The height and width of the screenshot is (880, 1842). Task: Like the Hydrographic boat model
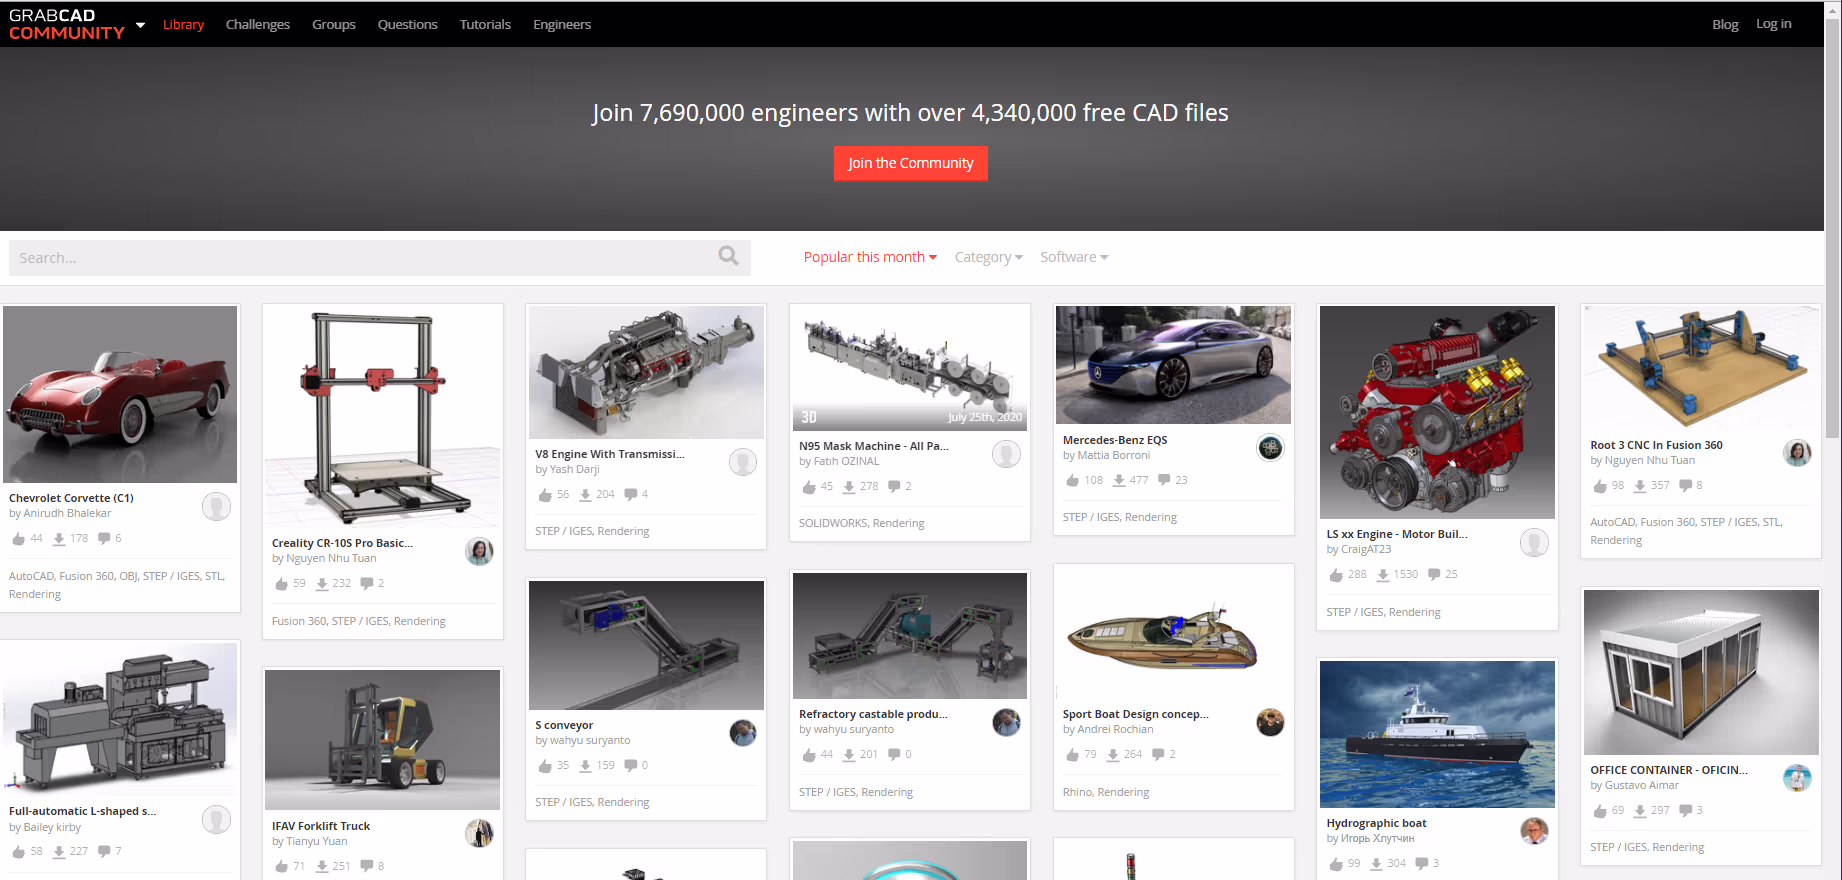(x=1336, y=864)
